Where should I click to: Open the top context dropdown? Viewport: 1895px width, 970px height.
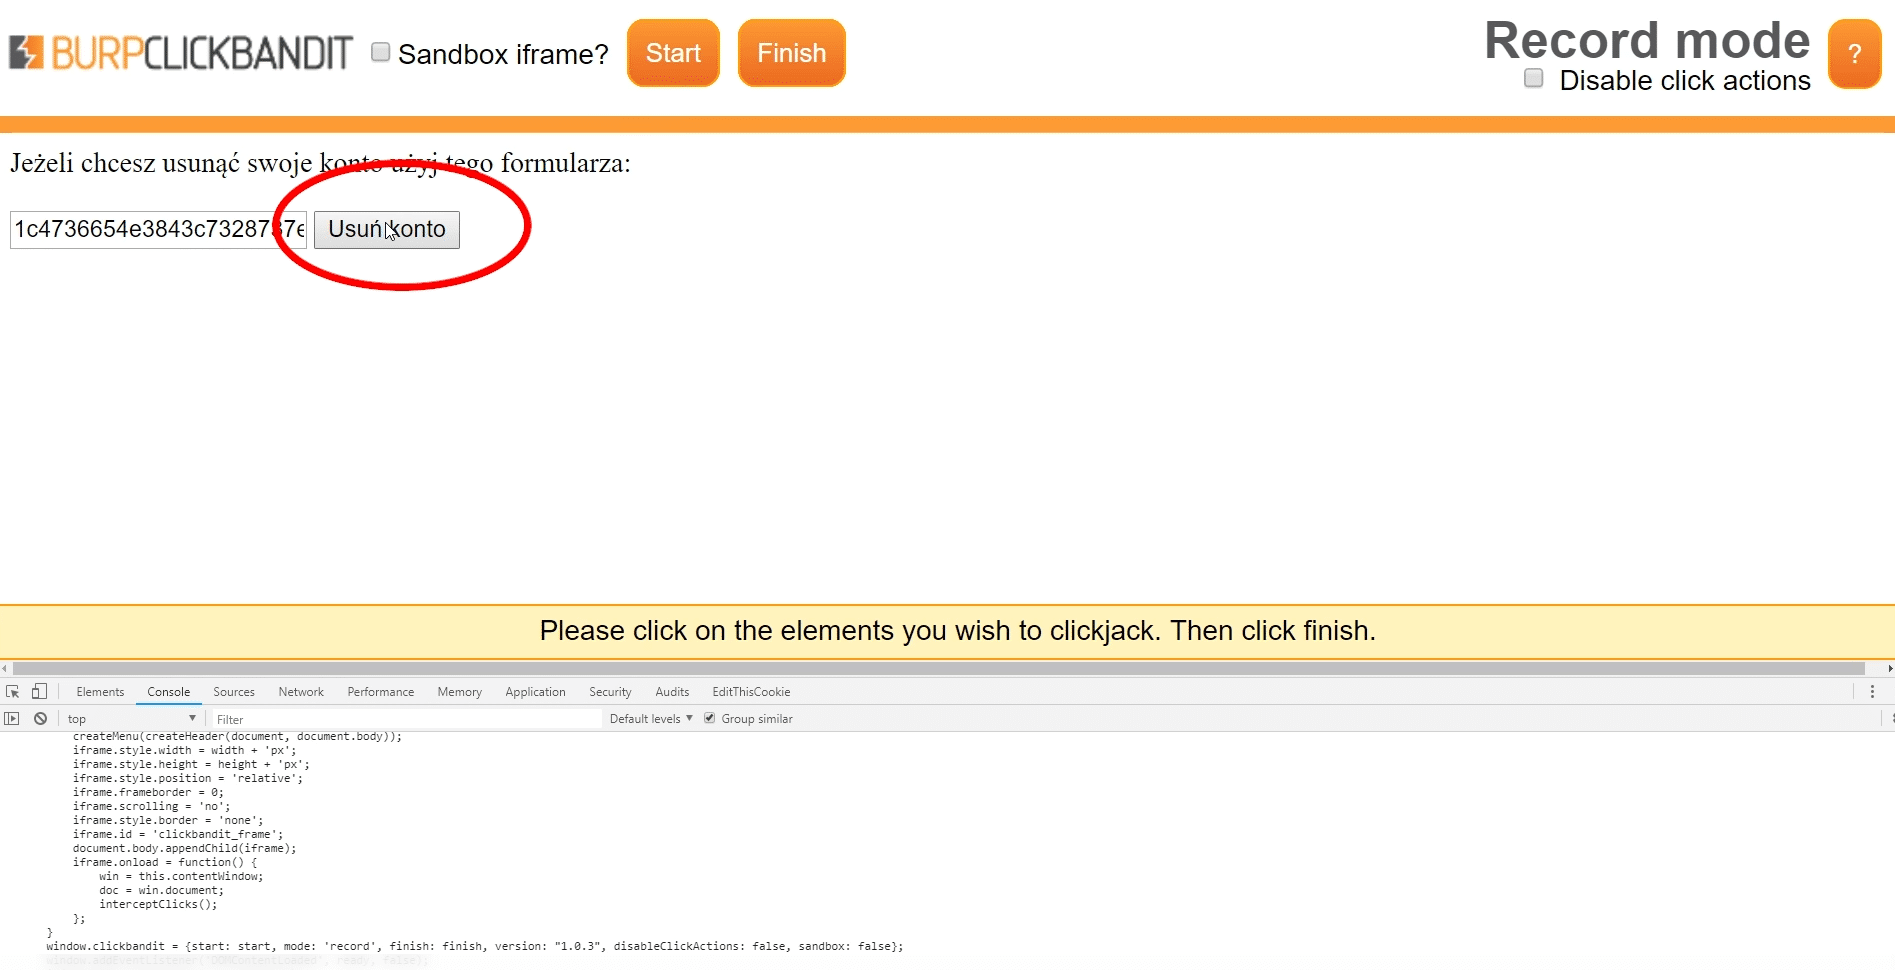132,719
